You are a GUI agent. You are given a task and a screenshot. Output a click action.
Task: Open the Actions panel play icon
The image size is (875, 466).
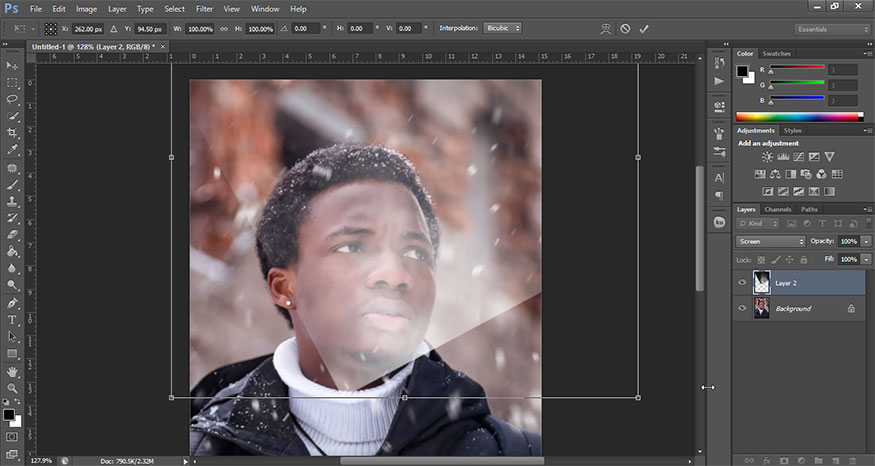click(719, 81)
